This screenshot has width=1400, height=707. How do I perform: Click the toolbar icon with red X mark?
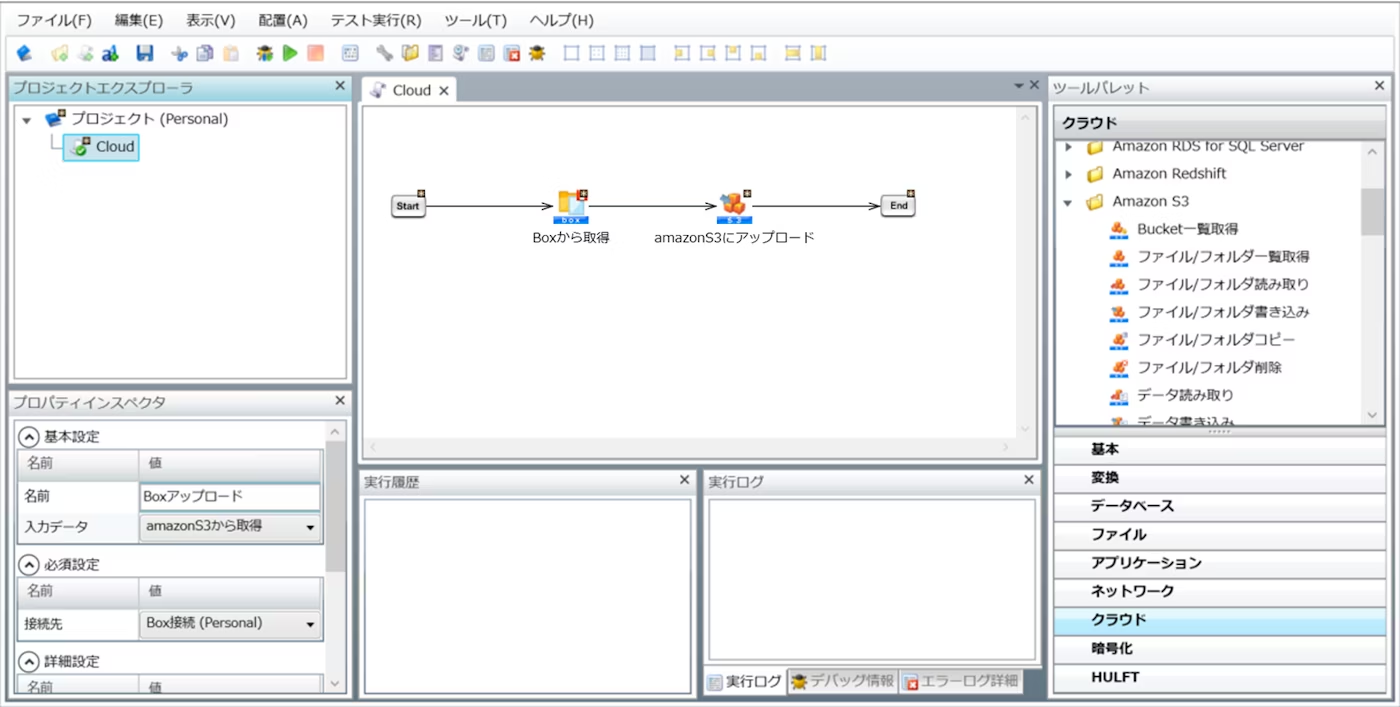click(512, 53)
